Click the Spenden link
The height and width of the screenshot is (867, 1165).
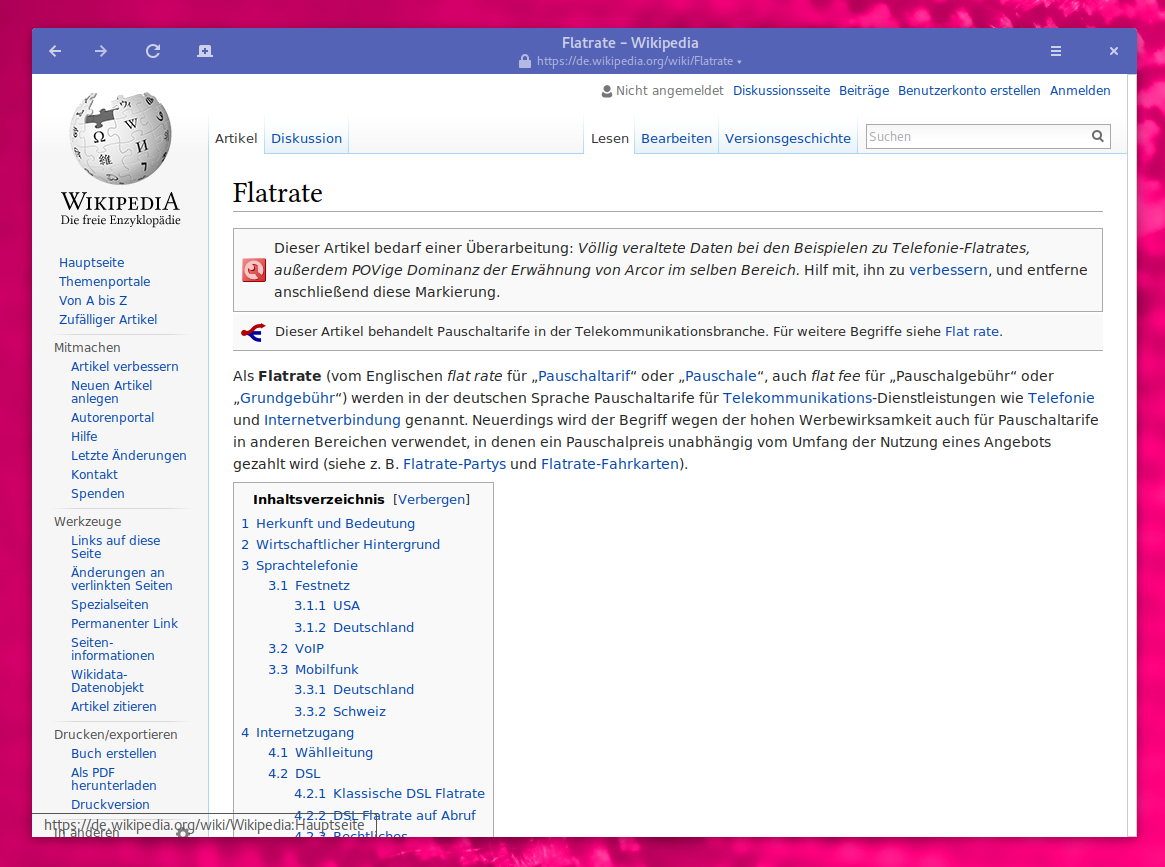click(97, 493)
